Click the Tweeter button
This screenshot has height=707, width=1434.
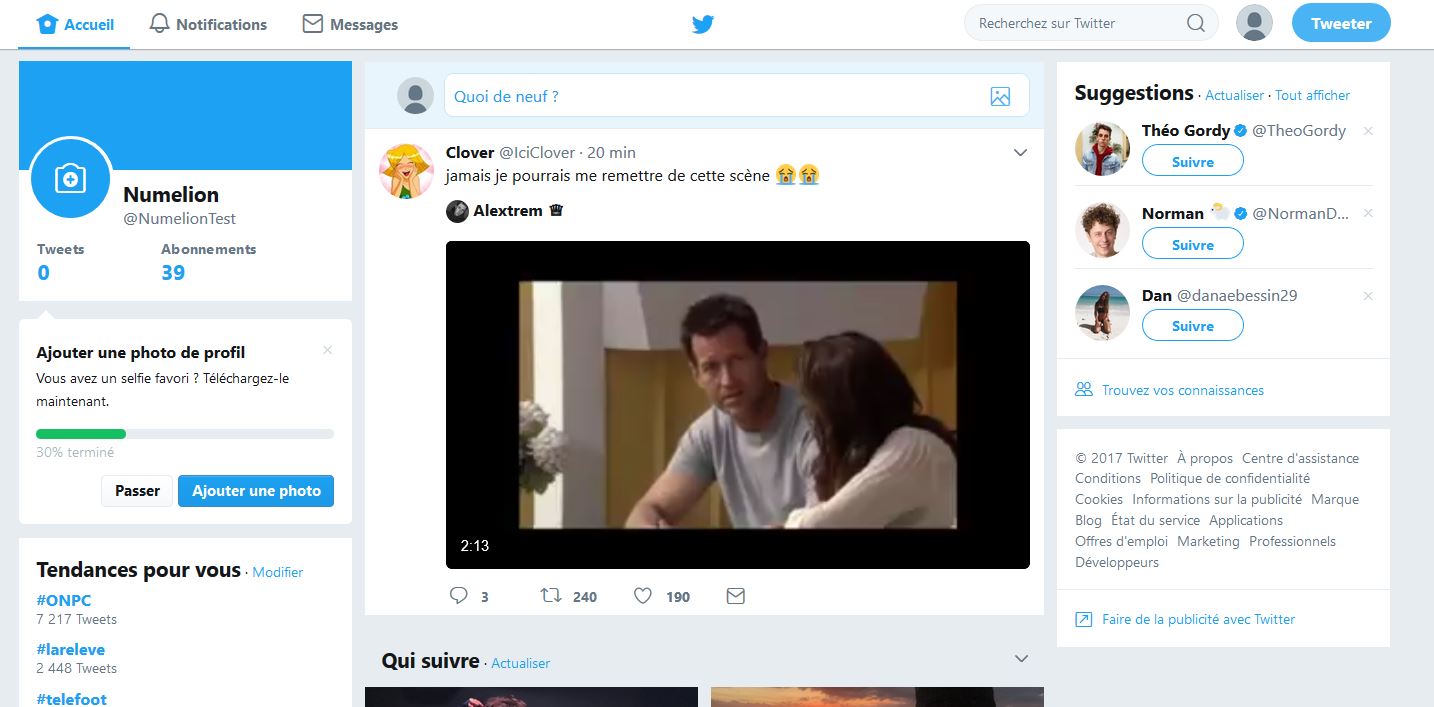1341,23
